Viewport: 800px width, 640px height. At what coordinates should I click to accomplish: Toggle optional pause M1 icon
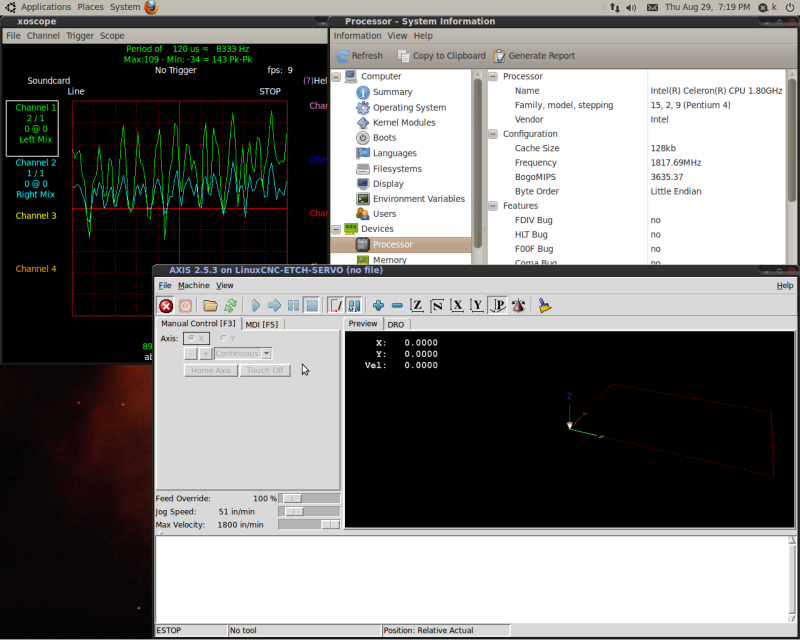(x=354, y=306)
